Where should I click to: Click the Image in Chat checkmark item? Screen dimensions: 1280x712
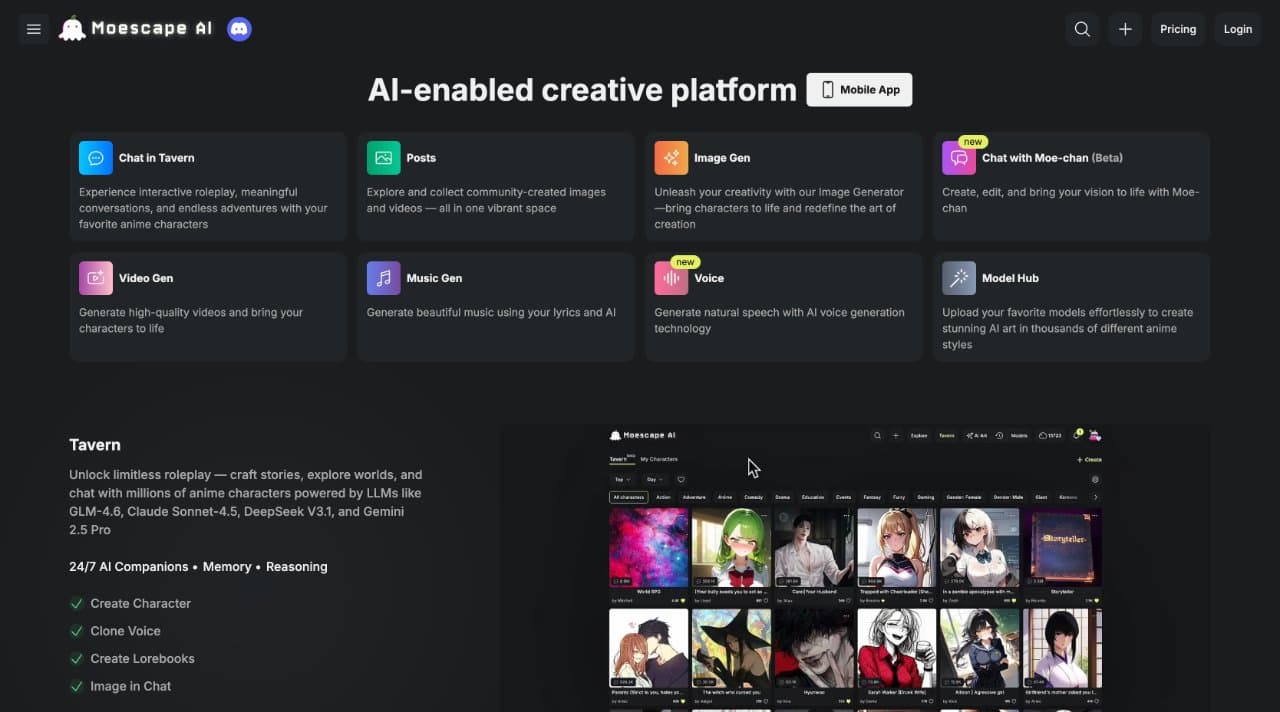120,686
